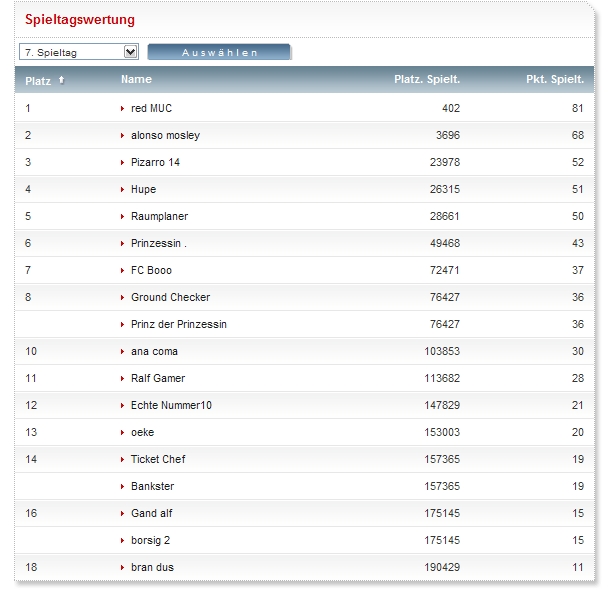
Task: Click the Echte Nummer10 player name
Action: pyautogui.click(x=171, y=405)
